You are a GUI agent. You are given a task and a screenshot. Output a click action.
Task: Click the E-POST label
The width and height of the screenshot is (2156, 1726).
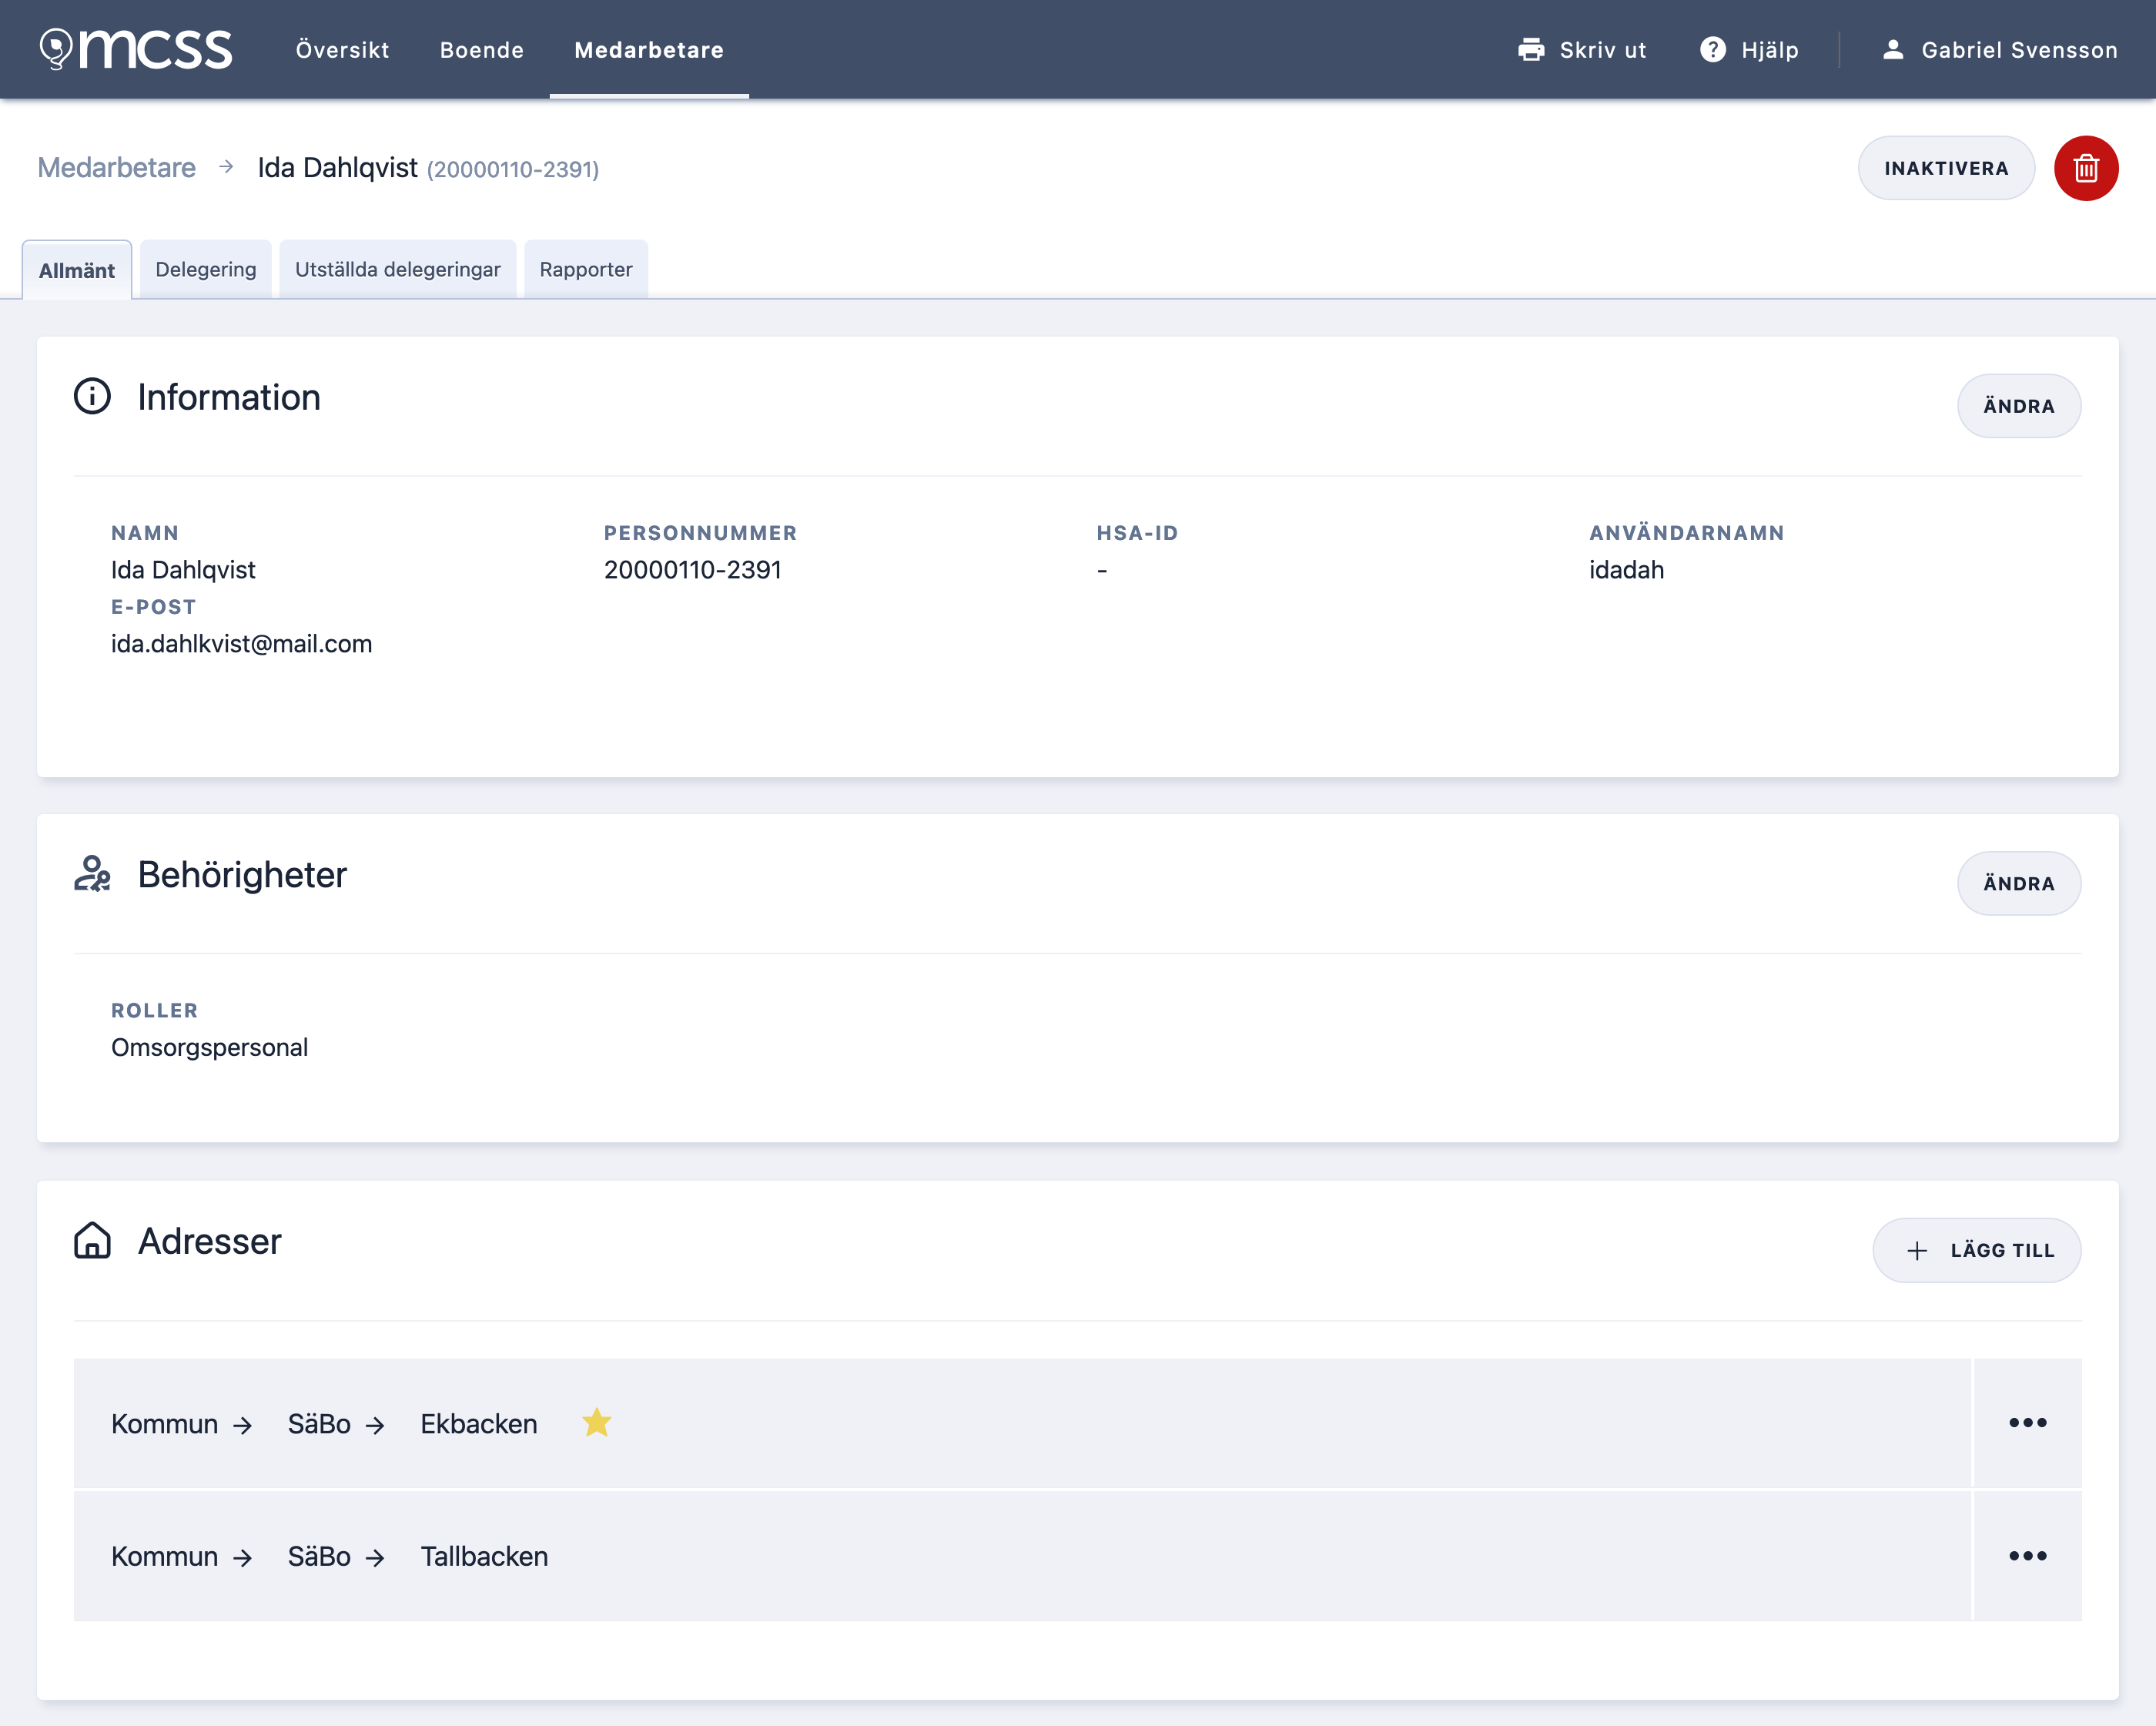153,607
